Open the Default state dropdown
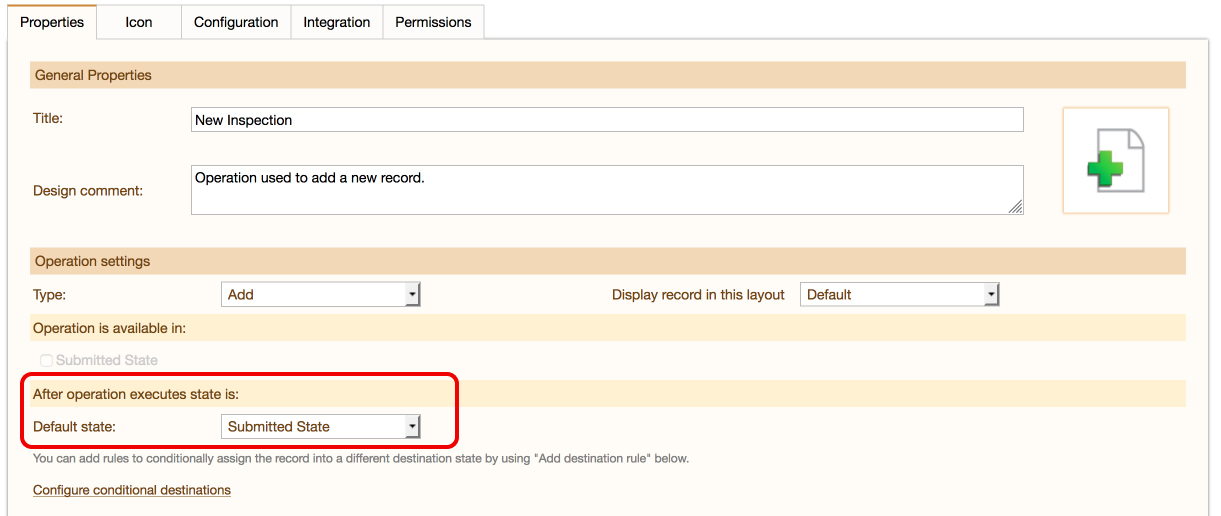This screenshot has width=1221, height=516. [320, 426]
